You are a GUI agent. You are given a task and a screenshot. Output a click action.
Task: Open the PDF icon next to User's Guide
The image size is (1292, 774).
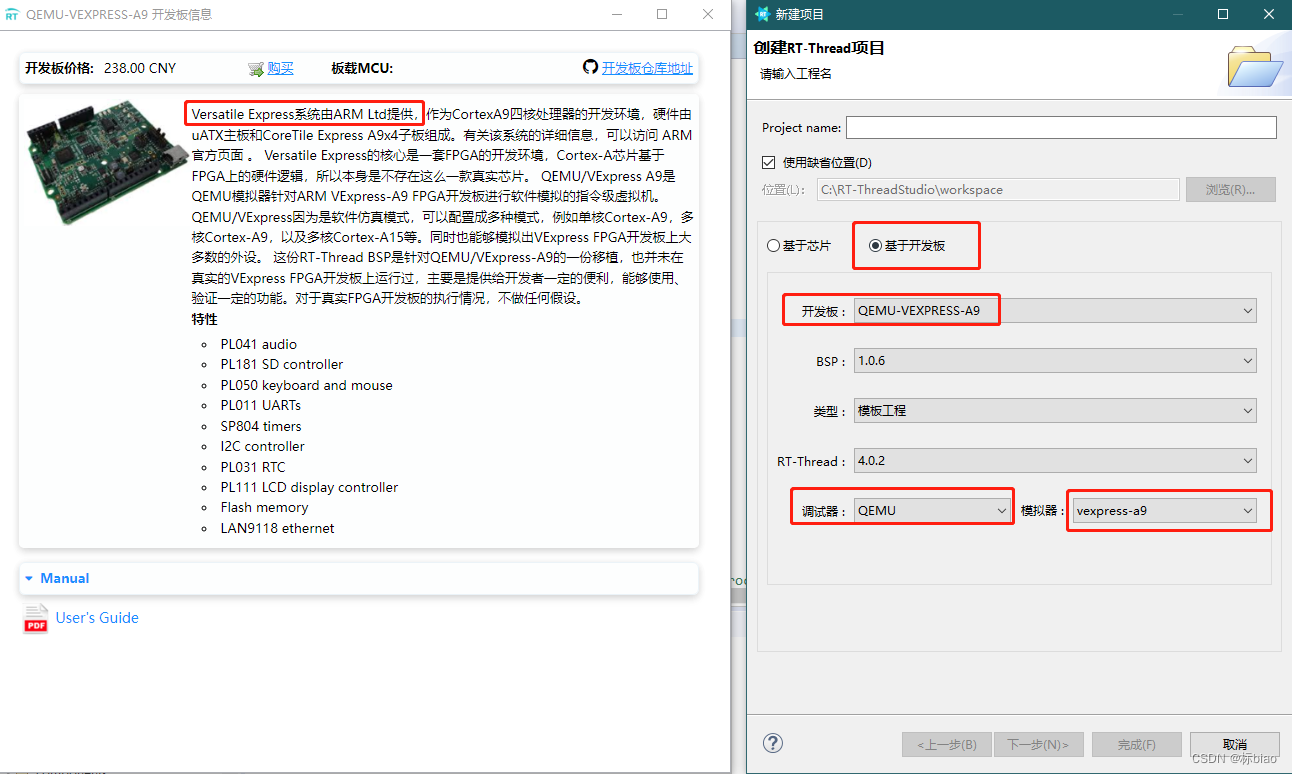35,618
